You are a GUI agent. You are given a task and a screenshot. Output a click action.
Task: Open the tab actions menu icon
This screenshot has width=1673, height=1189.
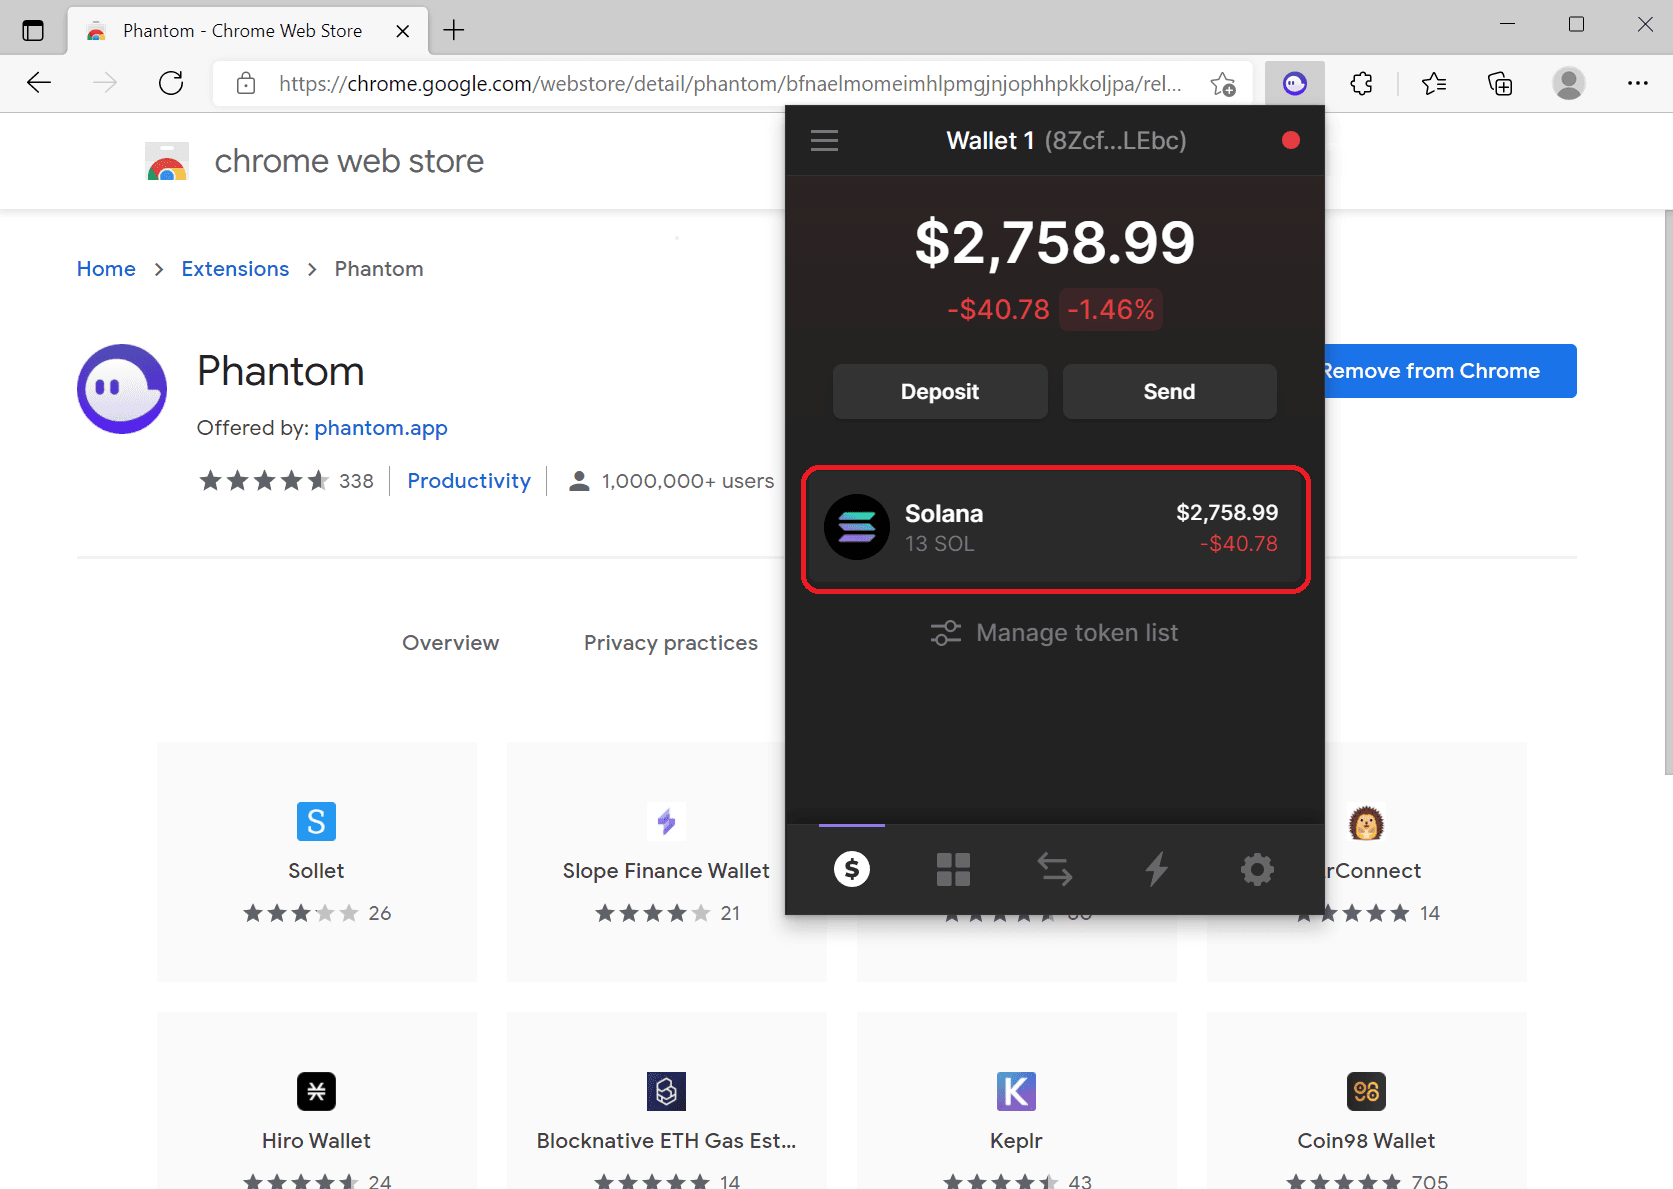pos(33,30)
